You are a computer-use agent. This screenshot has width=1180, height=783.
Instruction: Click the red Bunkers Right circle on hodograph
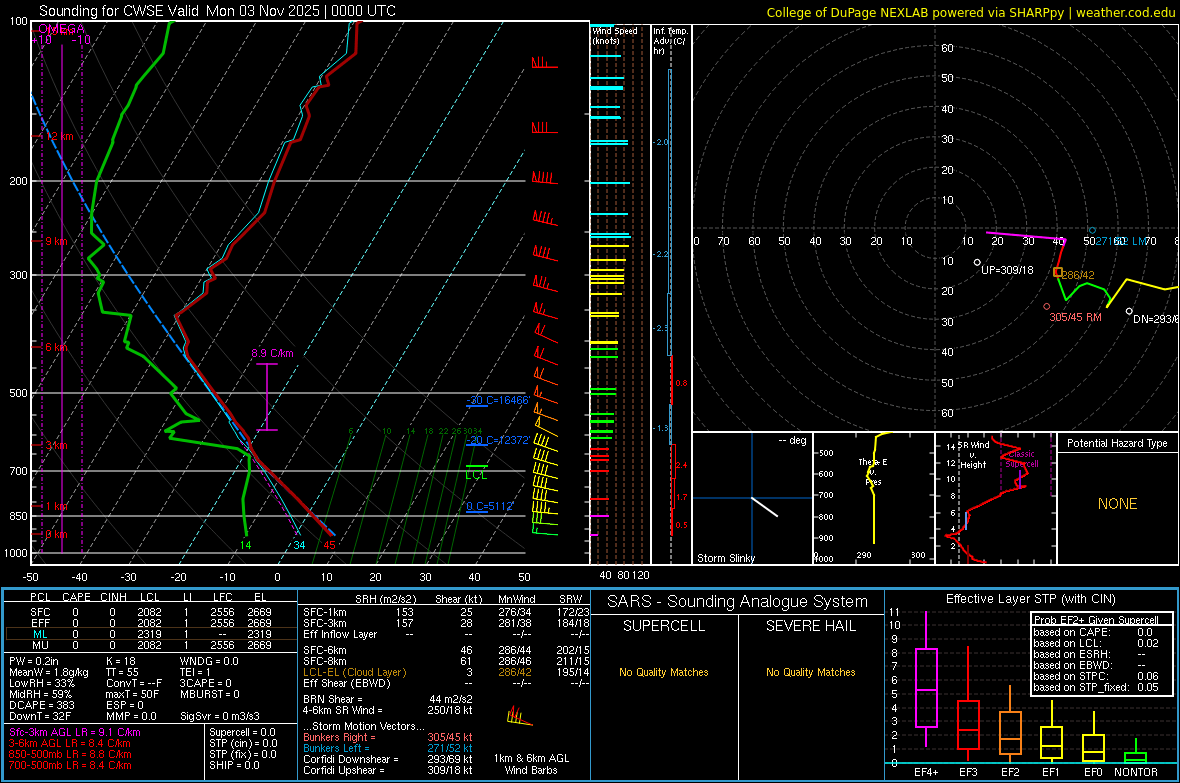[1047, 306]
